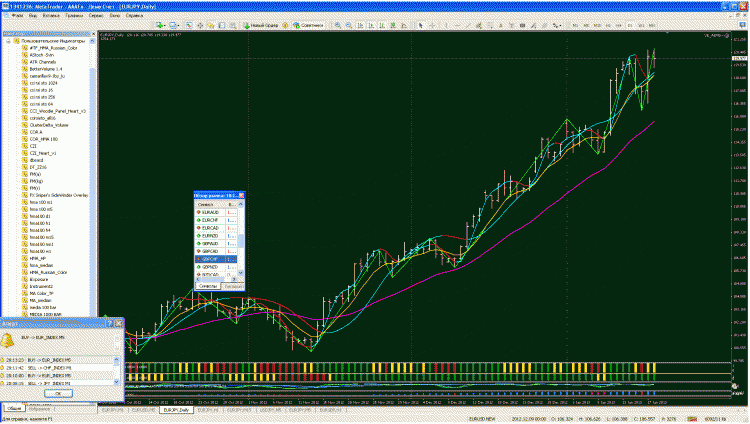Switch chart to D1 timeframe
750x424 pixels.
point(630,25)
